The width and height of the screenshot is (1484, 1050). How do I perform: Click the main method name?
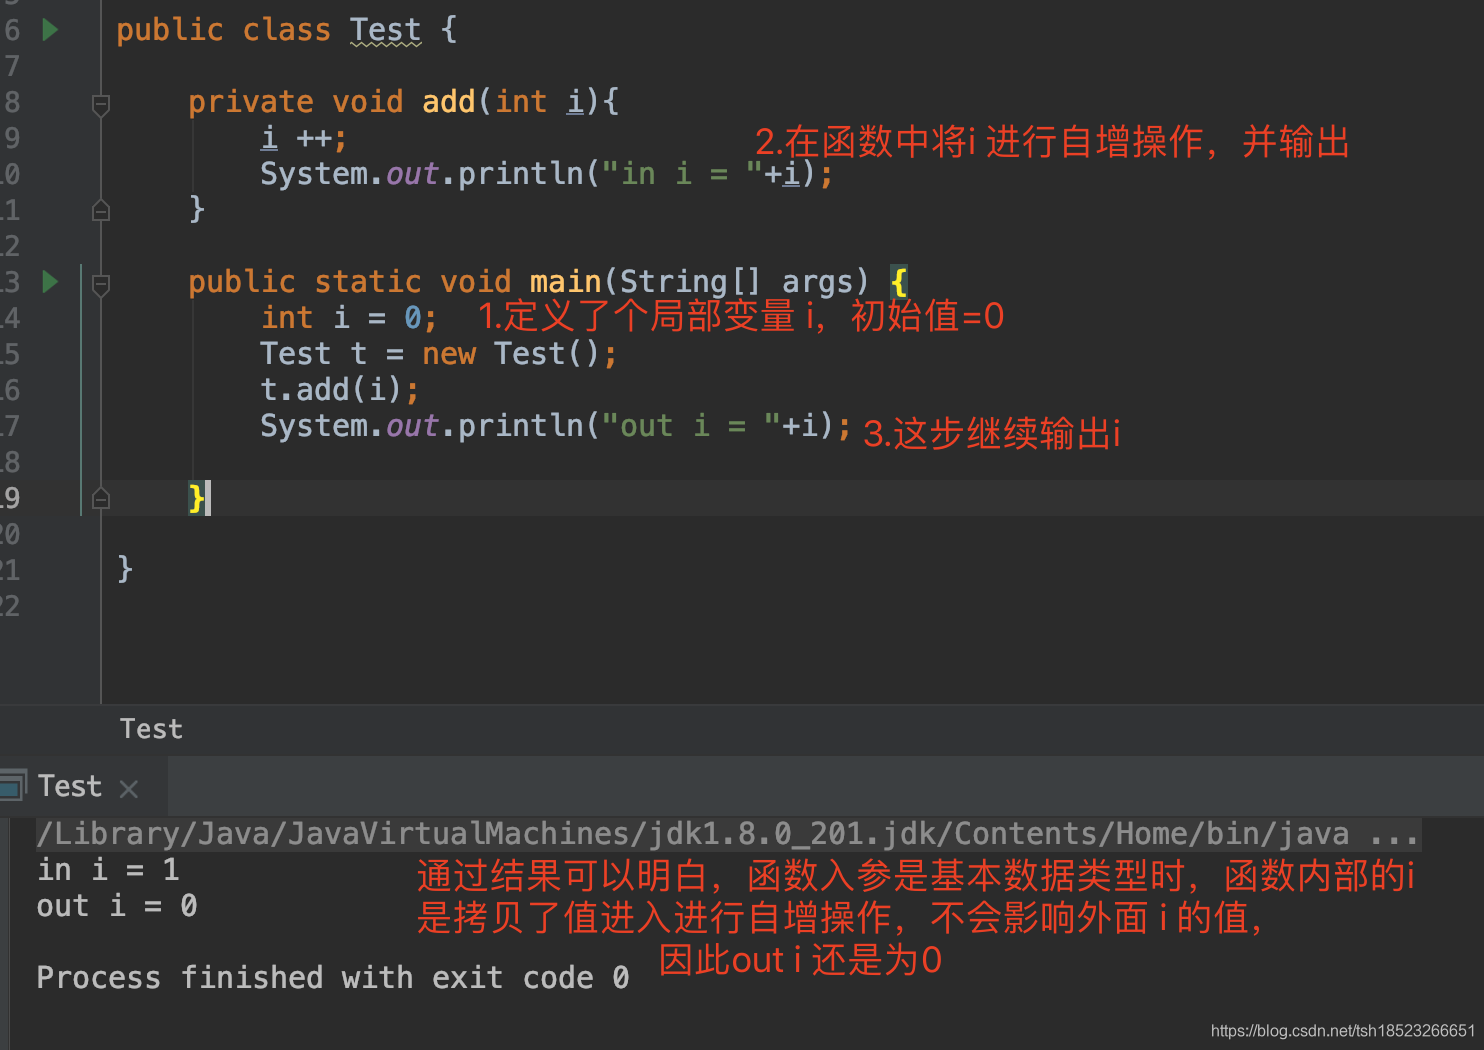pyautogui.click(x=565, y=282)
